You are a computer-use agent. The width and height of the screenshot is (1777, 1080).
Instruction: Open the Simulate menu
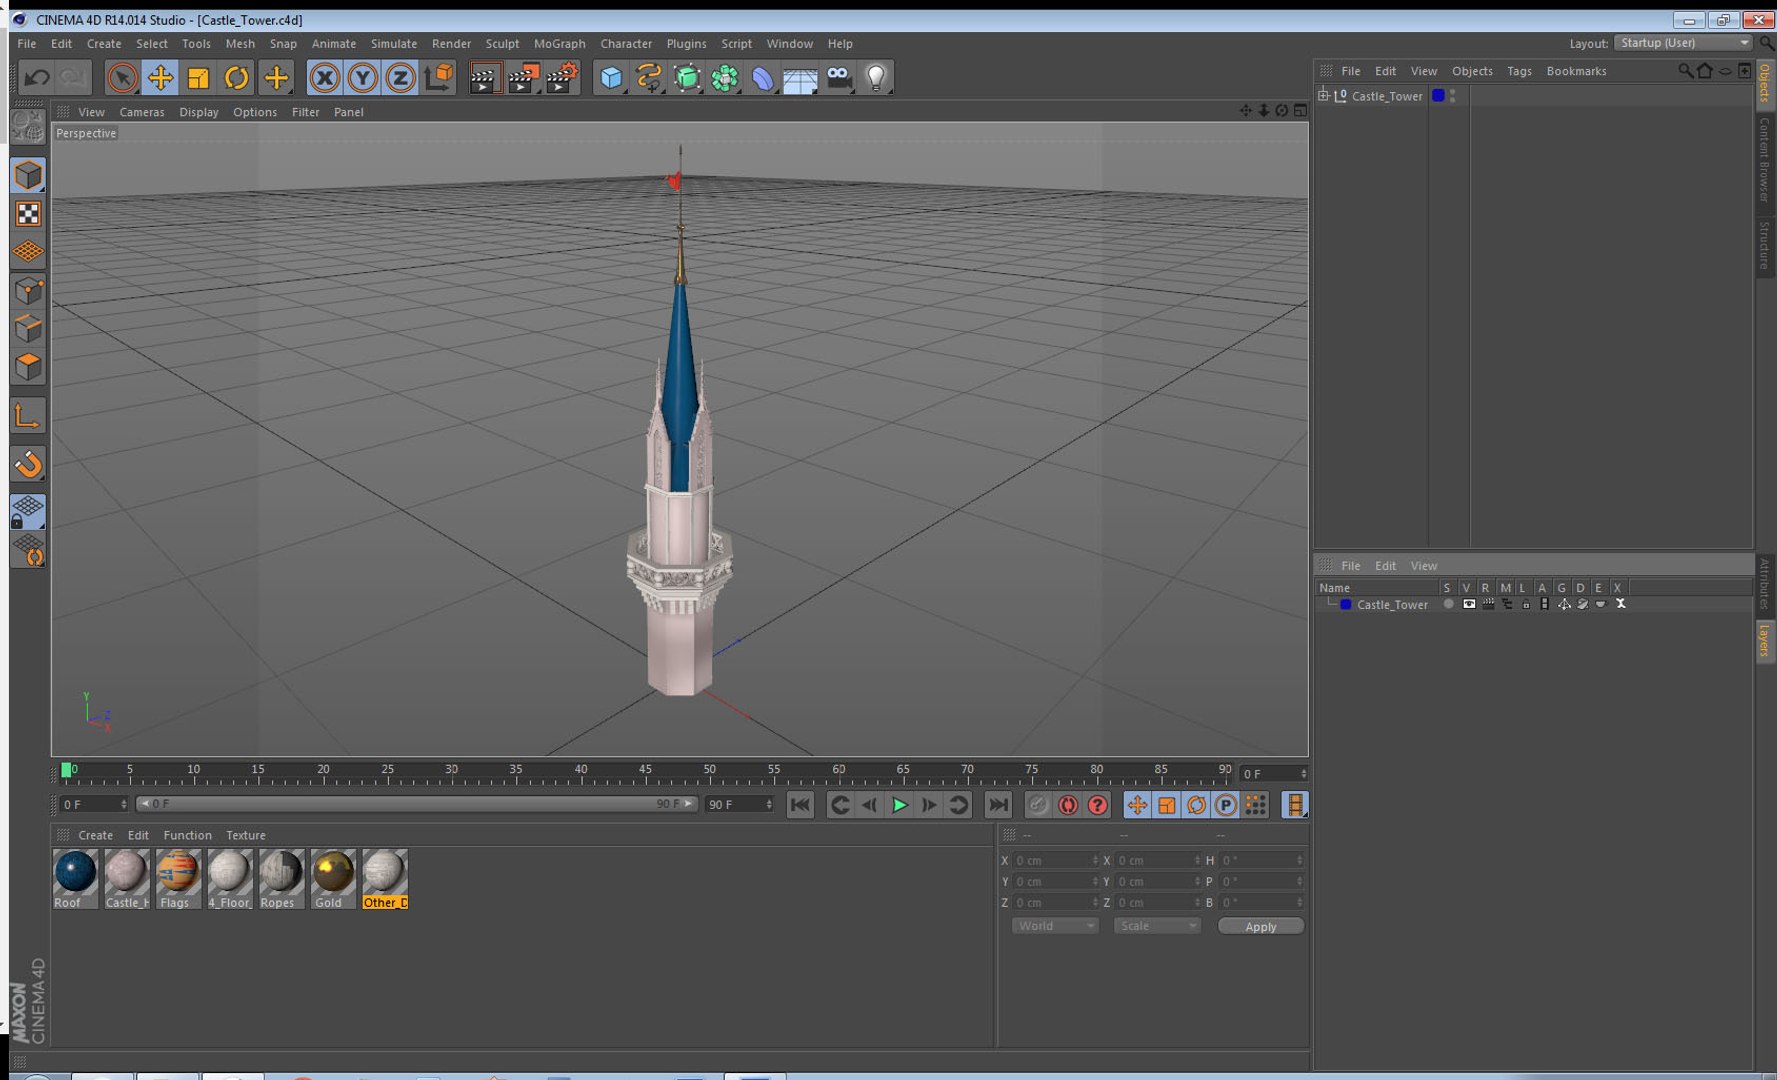[x=394, y=44]
